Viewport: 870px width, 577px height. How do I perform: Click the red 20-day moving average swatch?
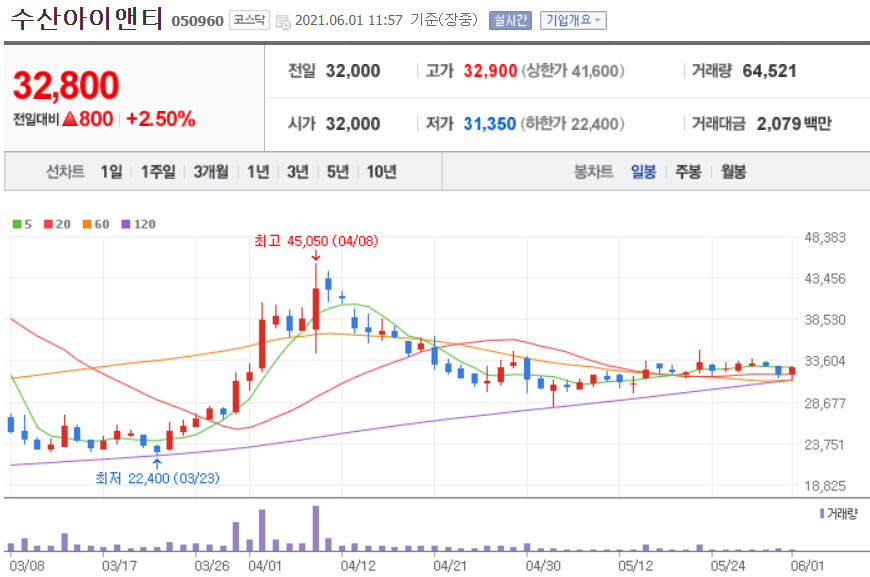tap(48, 224)
